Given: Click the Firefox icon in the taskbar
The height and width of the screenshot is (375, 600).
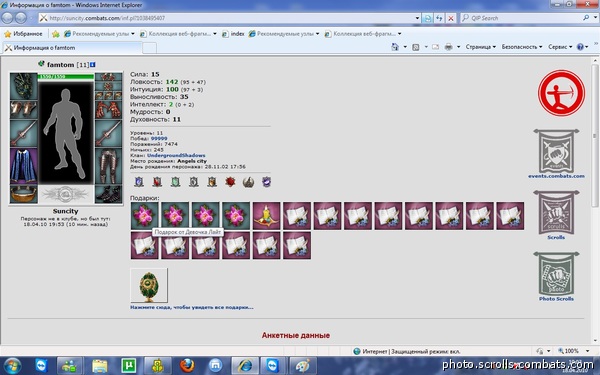Looking at the screenshot, I should (x=187, y=365).
